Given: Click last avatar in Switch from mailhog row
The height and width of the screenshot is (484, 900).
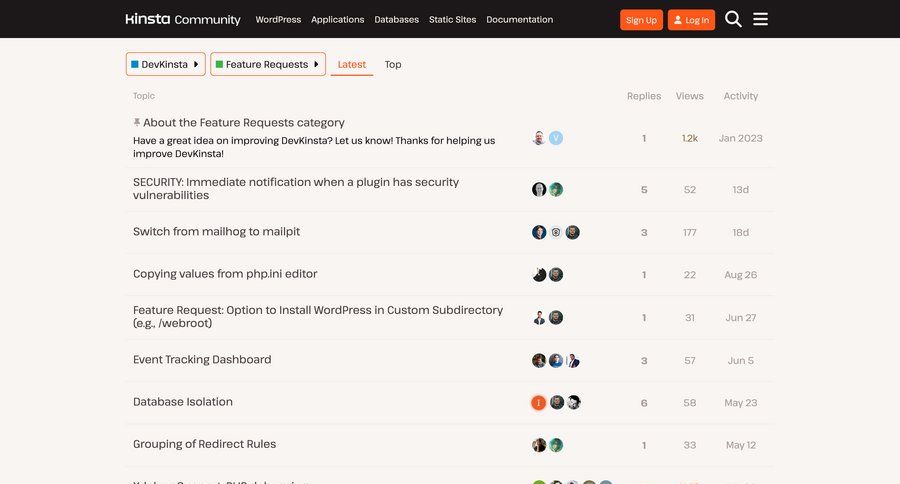Looking at the screenshot, I should (x=572, y=232).
